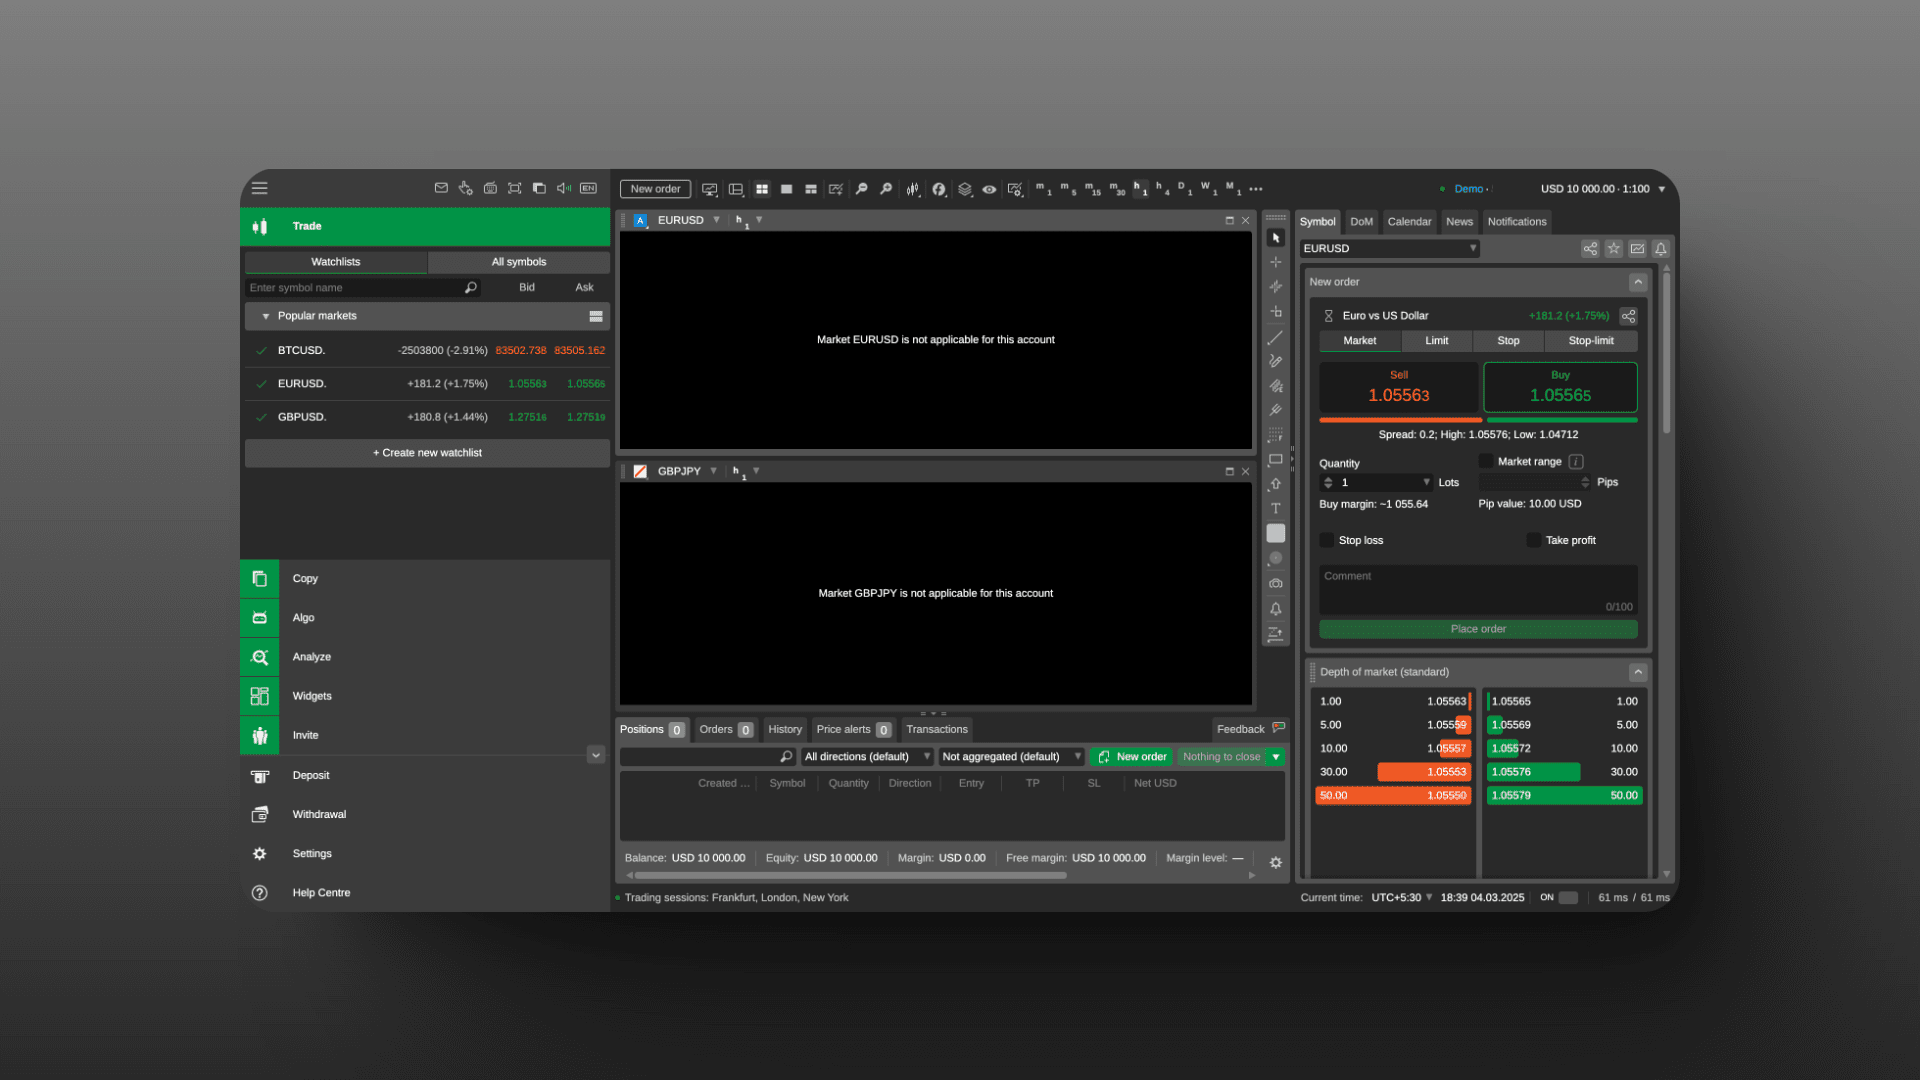The width and height of the screenshot is (1920, 1080).
Task: Enable the Take profit checkbox
Action: tap(1534, 540)
